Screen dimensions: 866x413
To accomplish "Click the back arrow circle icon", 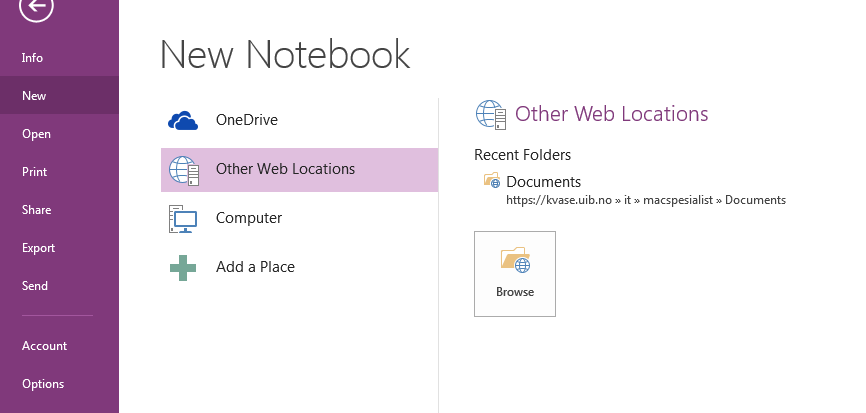I will 37,8.
